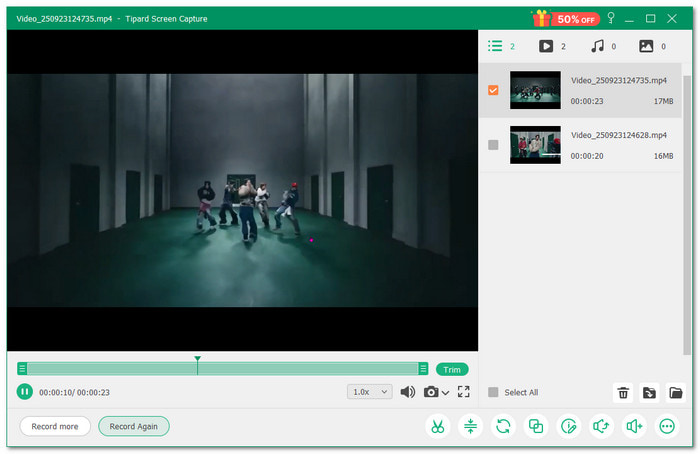The height and width of the screenshot is (454, 700).
Task: Open the video merger tool
Action: point(536,426)
